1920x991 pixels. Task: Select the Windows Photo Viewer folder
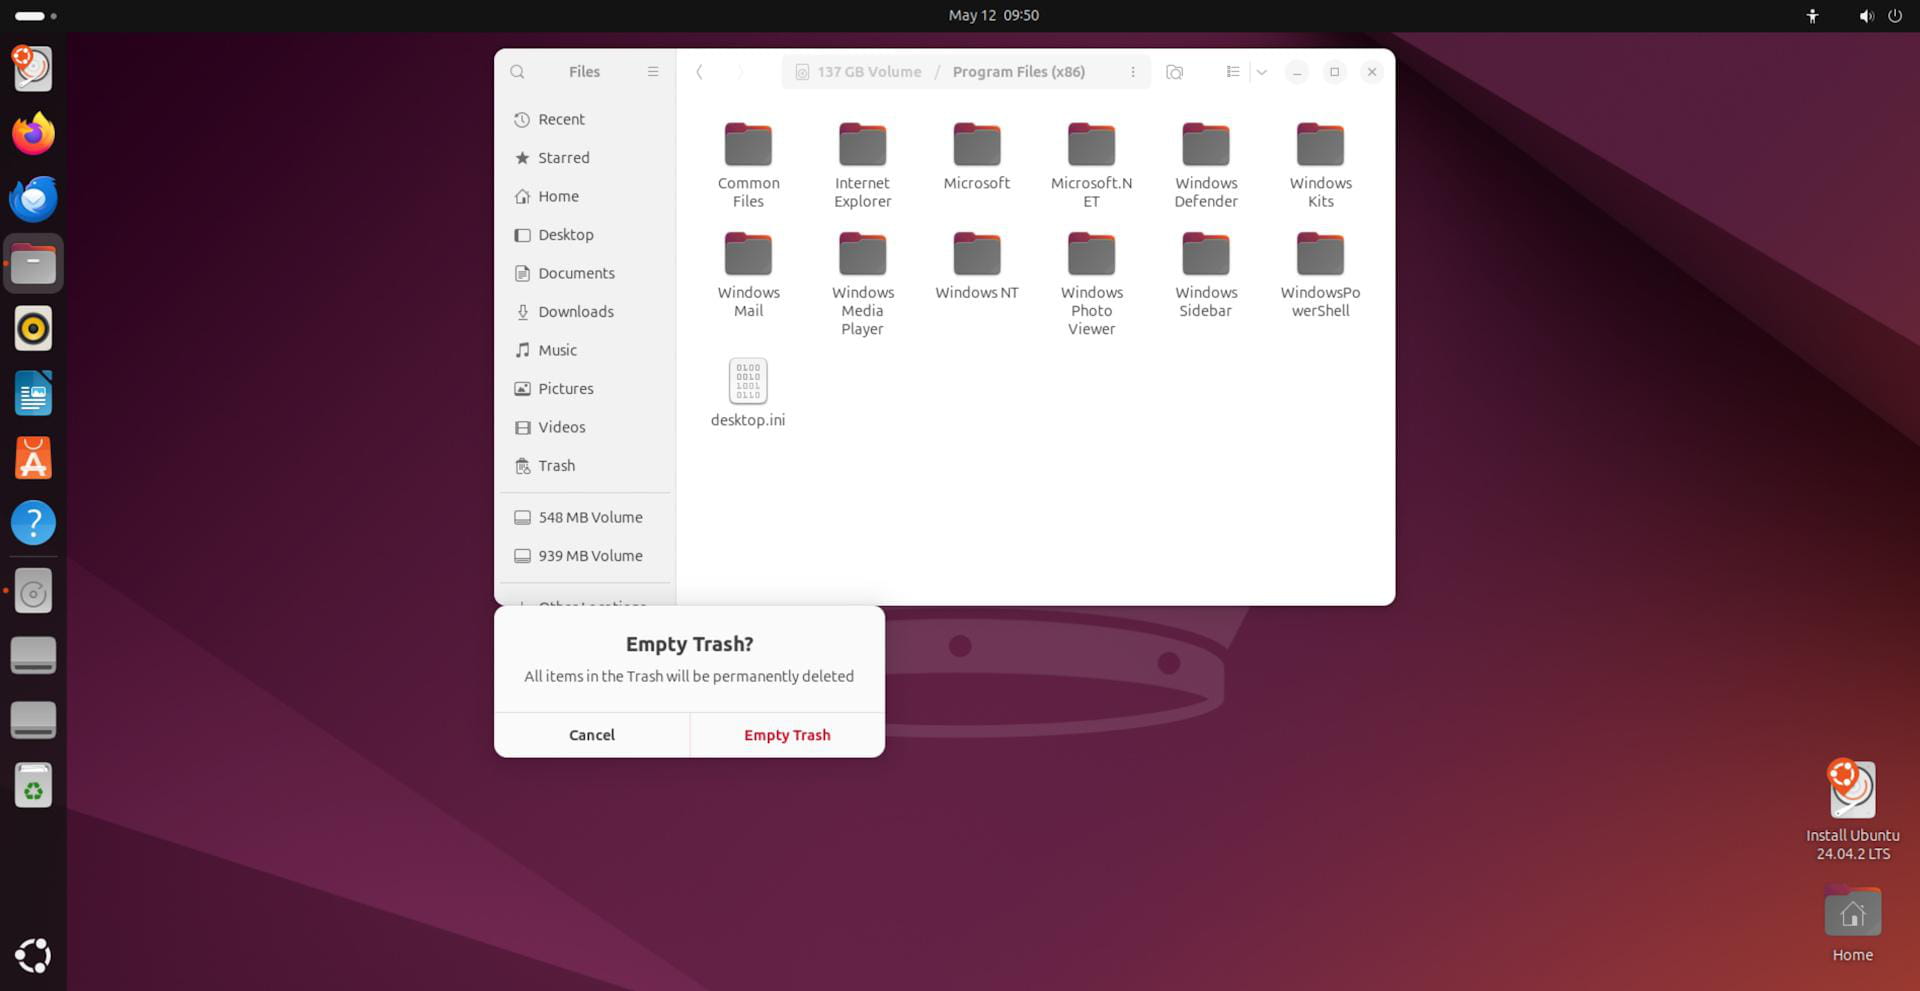1091,284
